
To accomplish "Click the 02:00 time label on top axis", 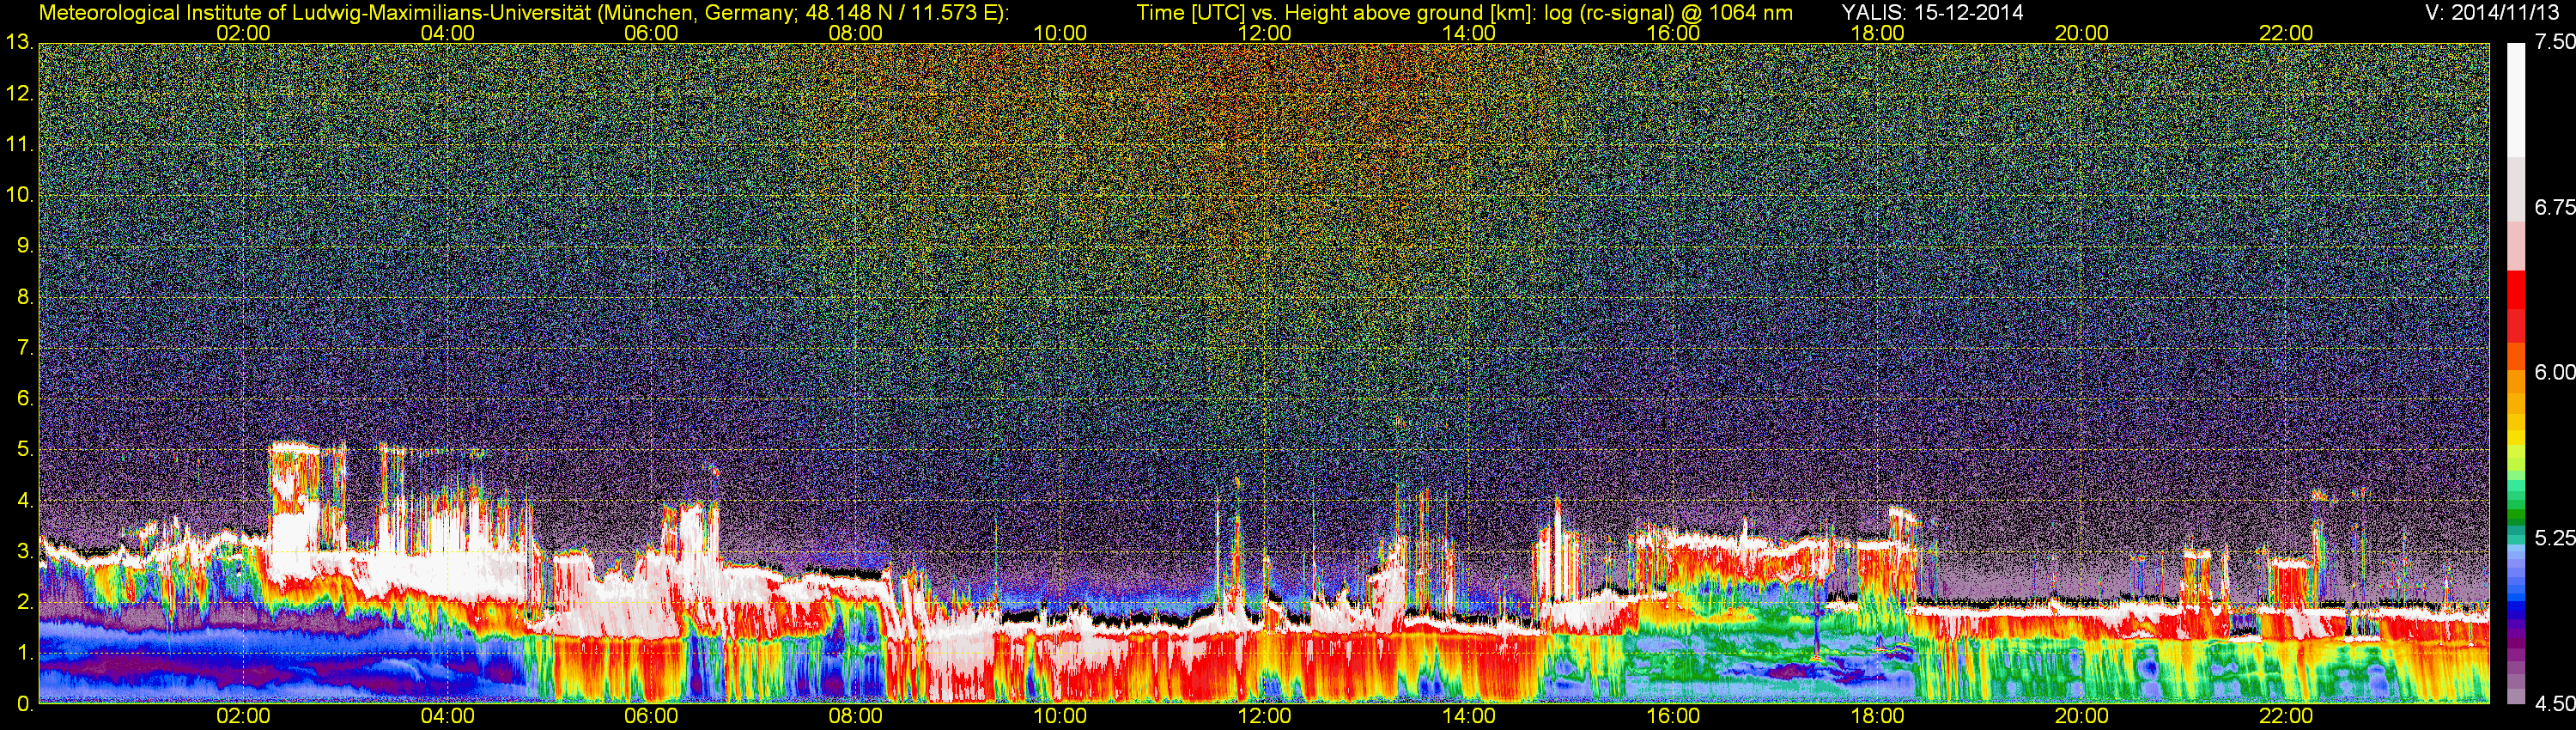I will (243, 33).
